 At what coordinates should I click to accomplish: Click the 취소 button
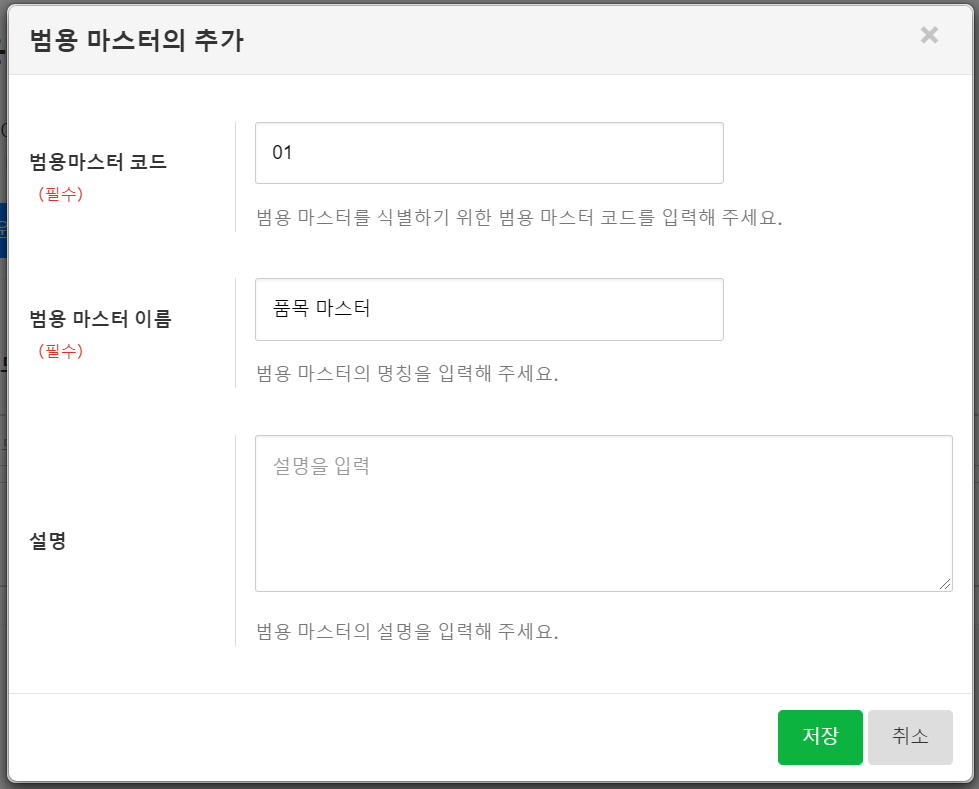(910, 737)
